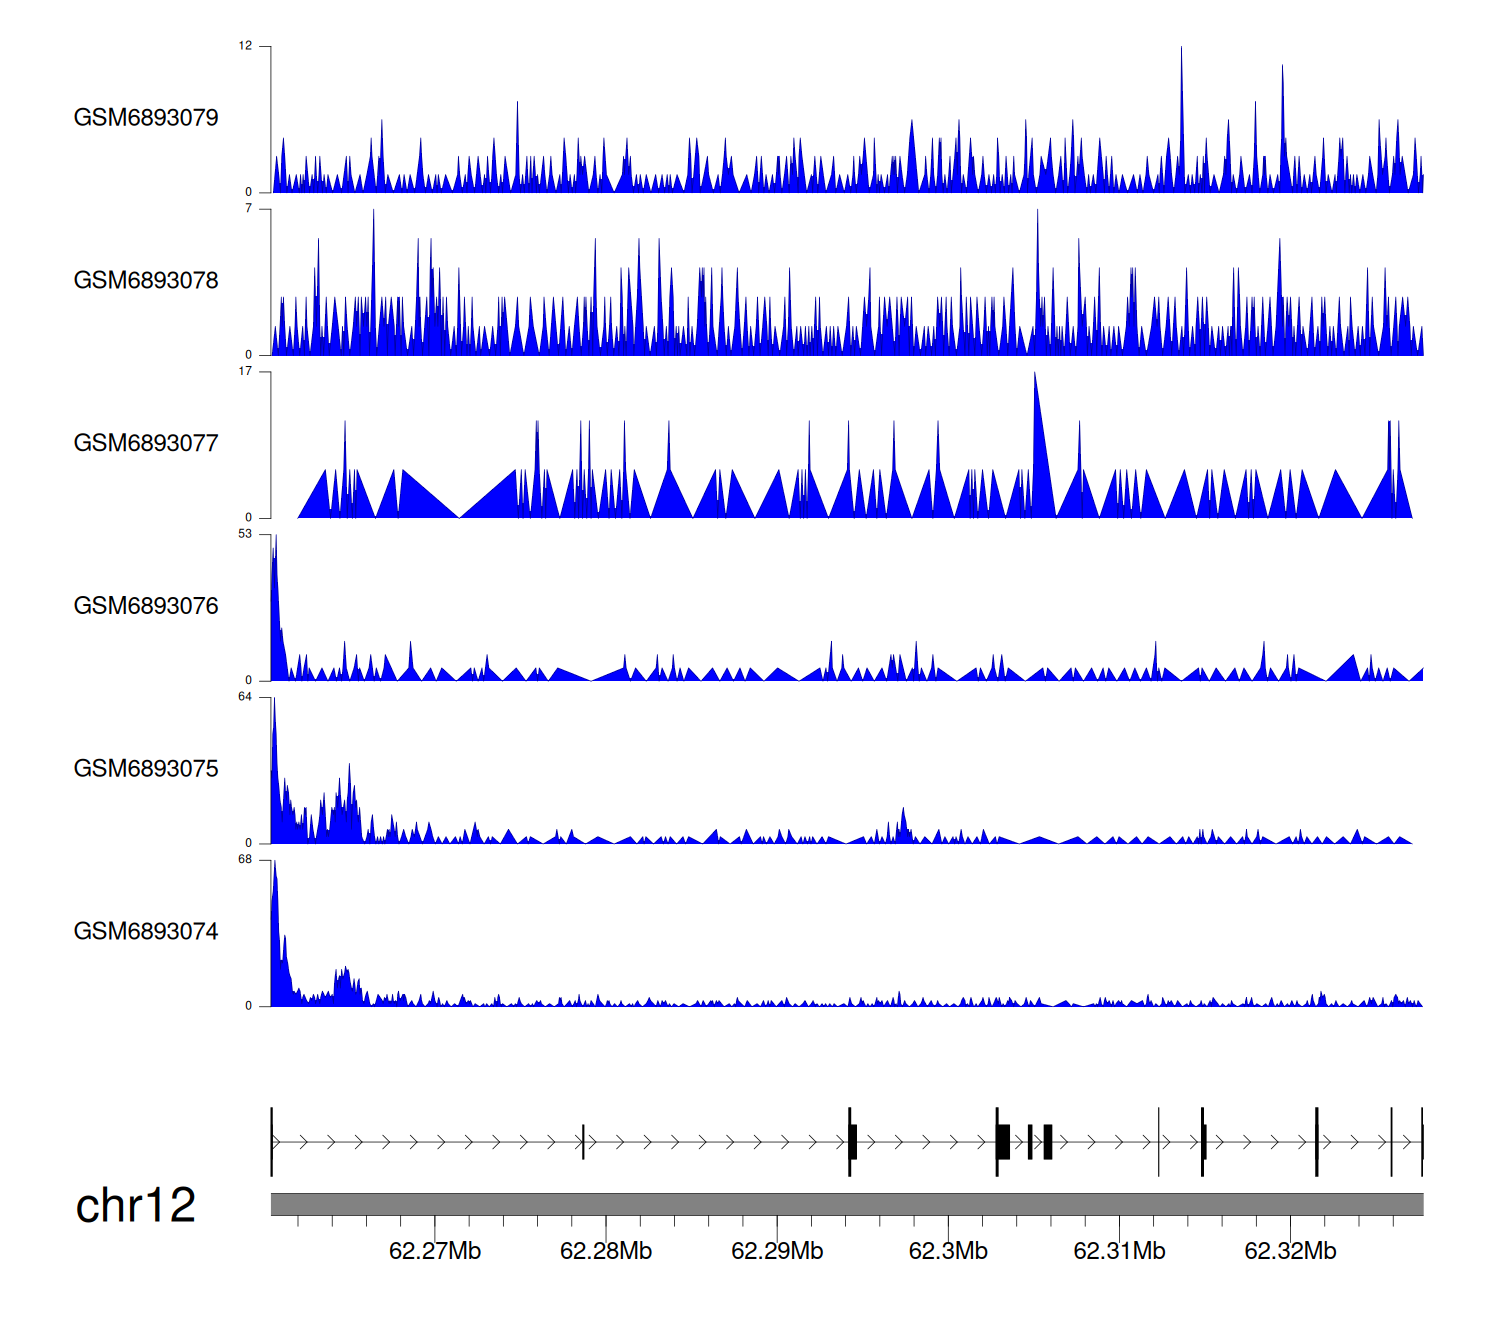Click the 62.32Mb axis position label
Screen dimensions: 1500x1320
pyautogui.click(x=1290, y=1251)
